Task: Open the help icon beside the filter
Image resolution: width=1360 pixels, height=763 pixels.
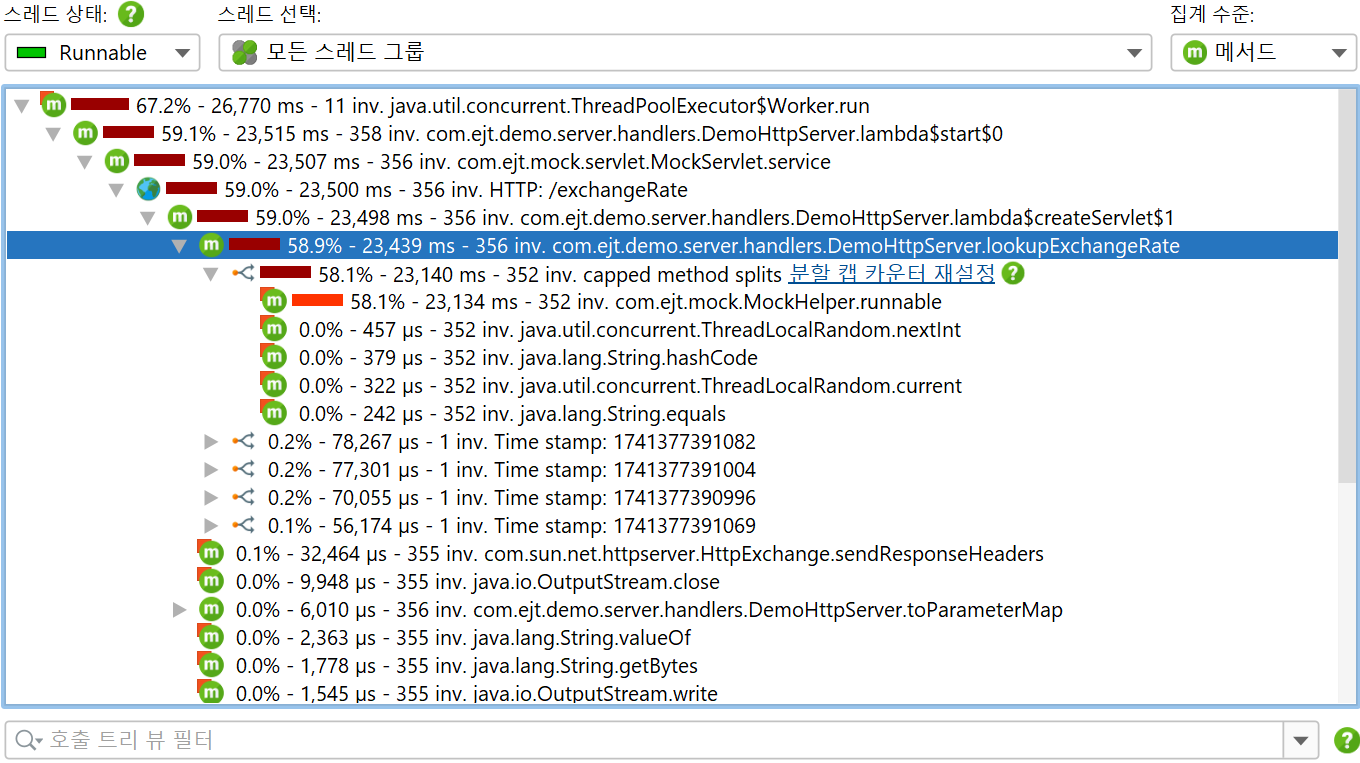Action: (x=1347, y=741)
